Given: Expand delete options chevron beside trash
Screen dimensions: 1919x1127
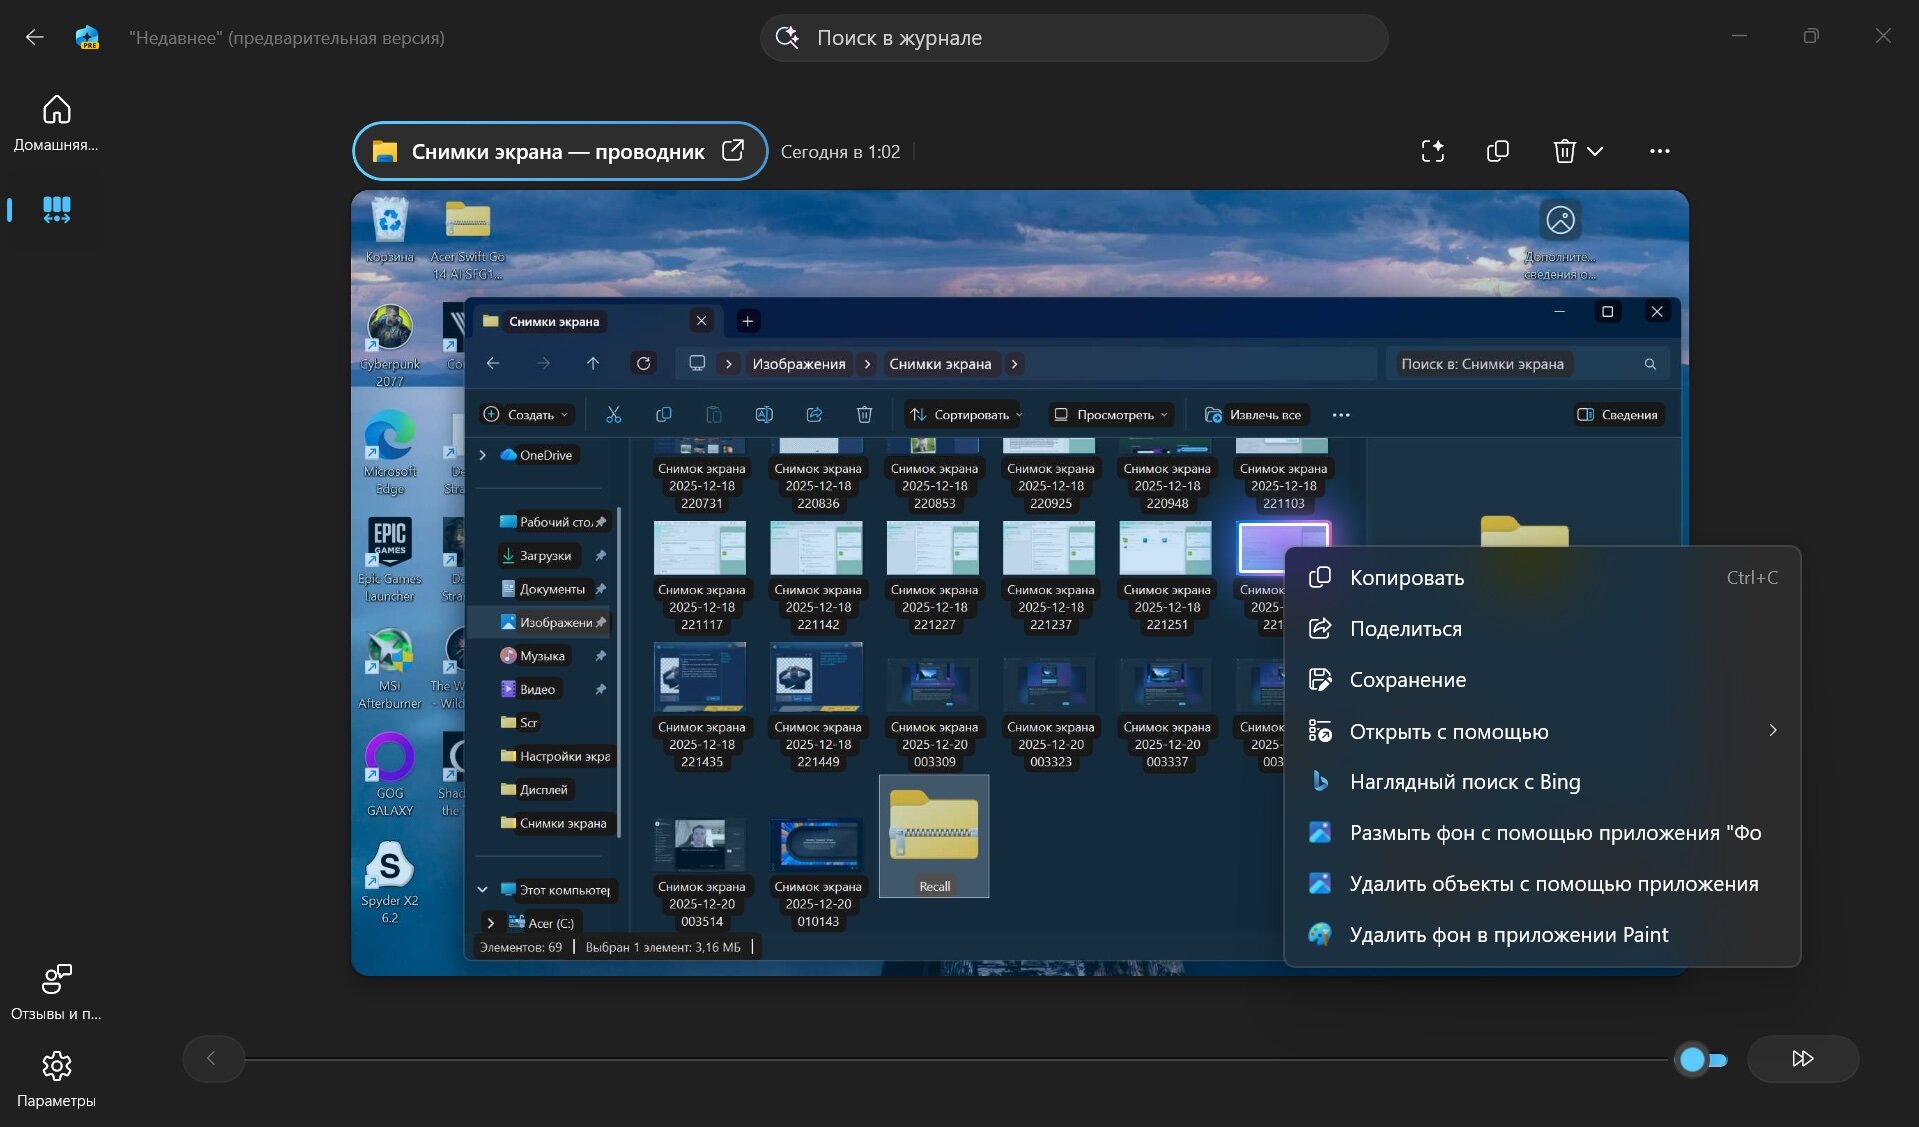Looking at the screenshot, I should 1595,151.
